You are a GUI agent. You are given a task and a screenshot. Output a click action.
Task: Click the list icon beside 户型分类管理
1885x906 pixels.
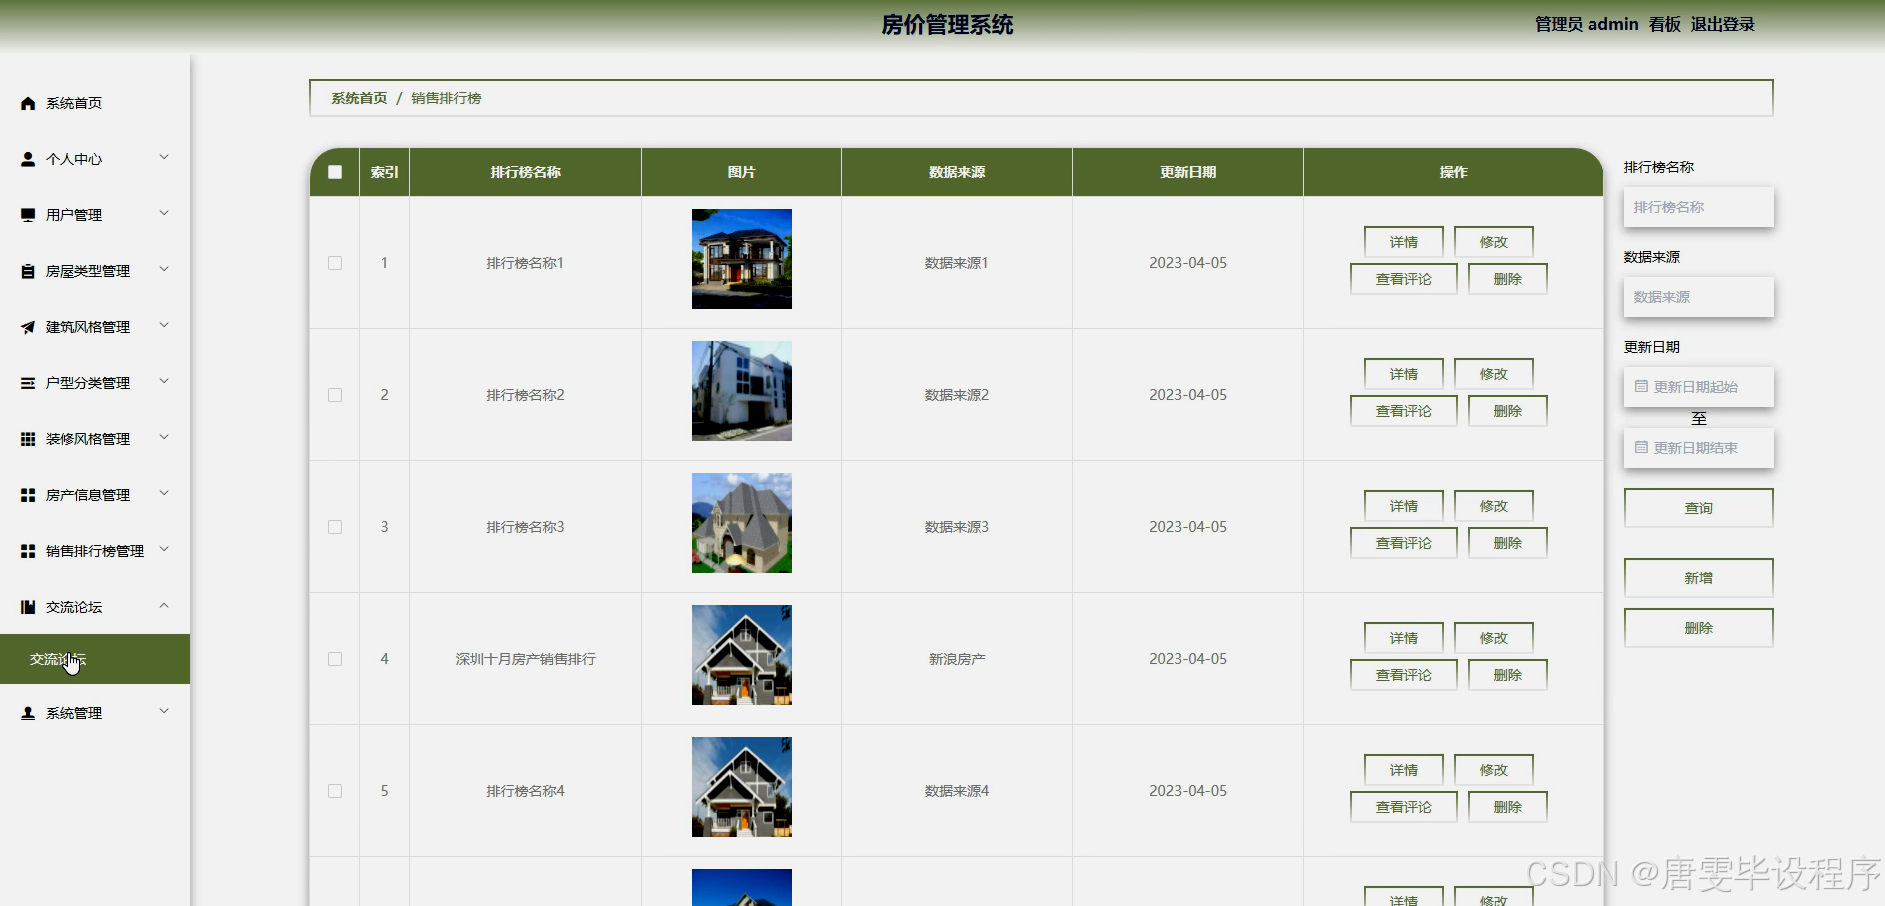pyautogui.click(x=28, y=383)
